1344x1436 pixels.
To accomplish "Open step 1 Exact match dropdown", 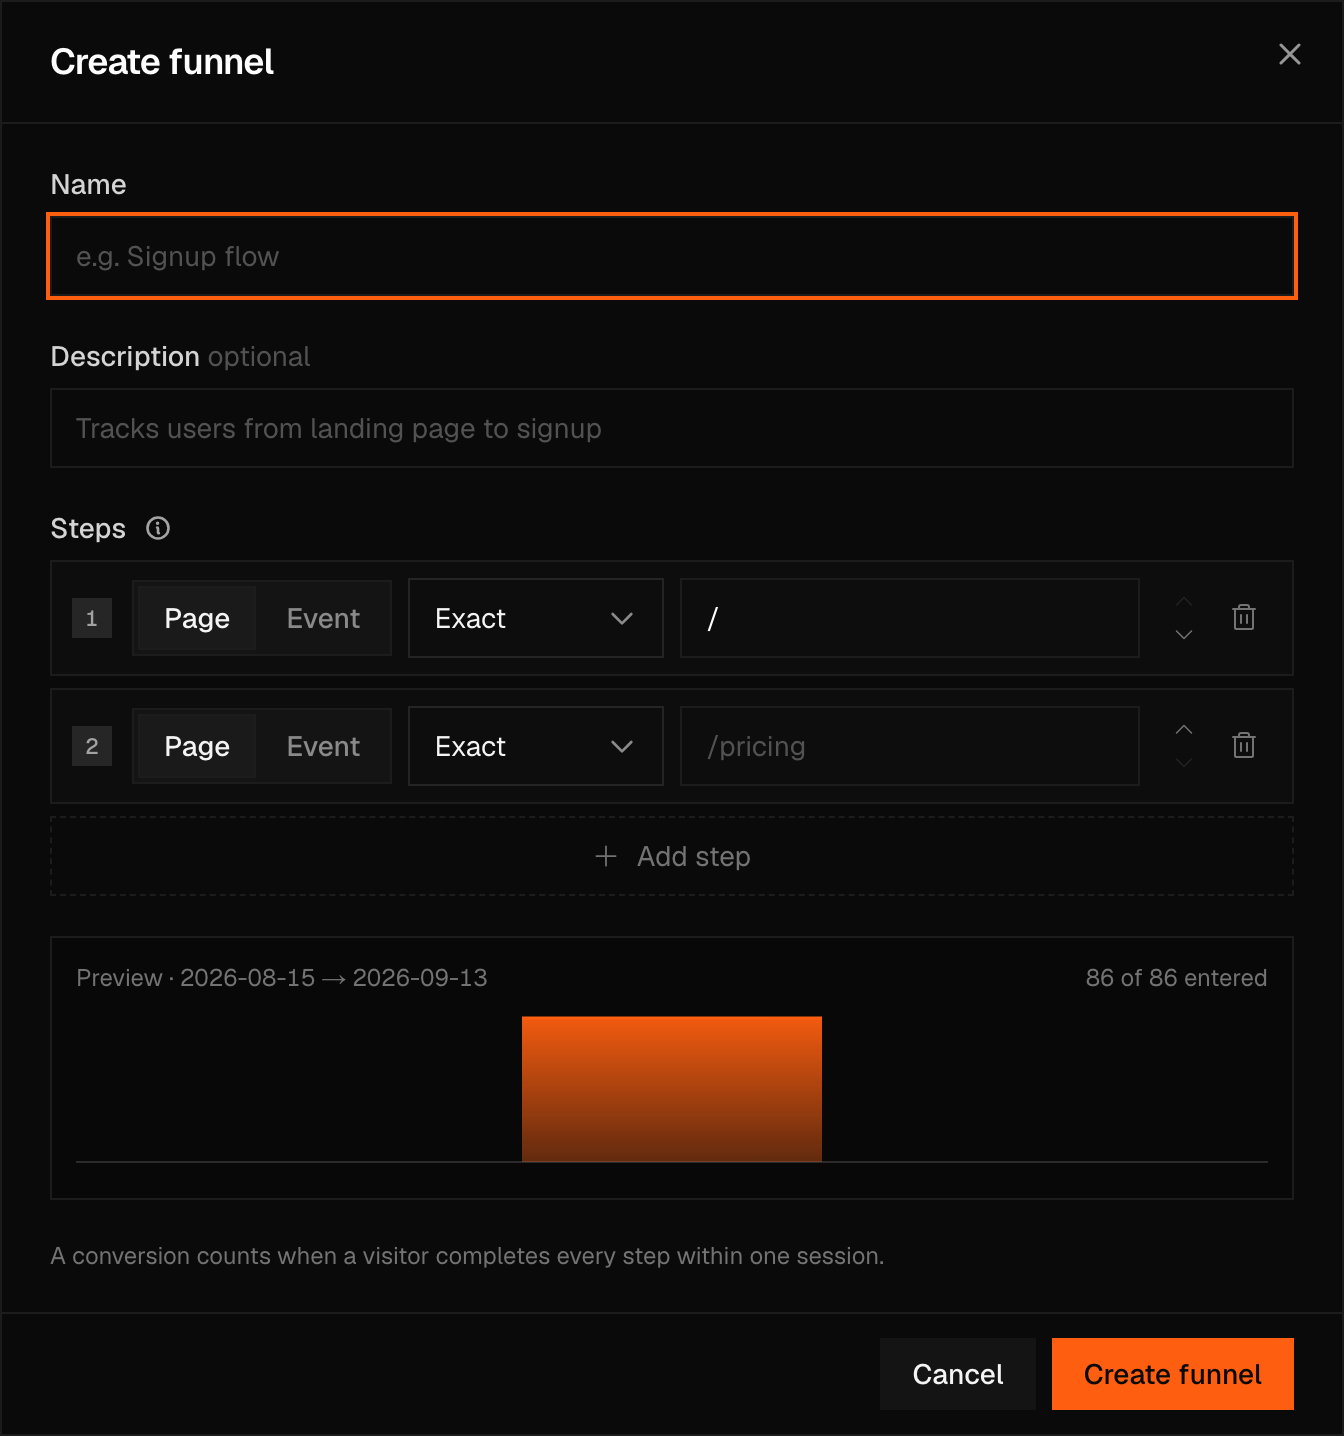I will 536,618.
